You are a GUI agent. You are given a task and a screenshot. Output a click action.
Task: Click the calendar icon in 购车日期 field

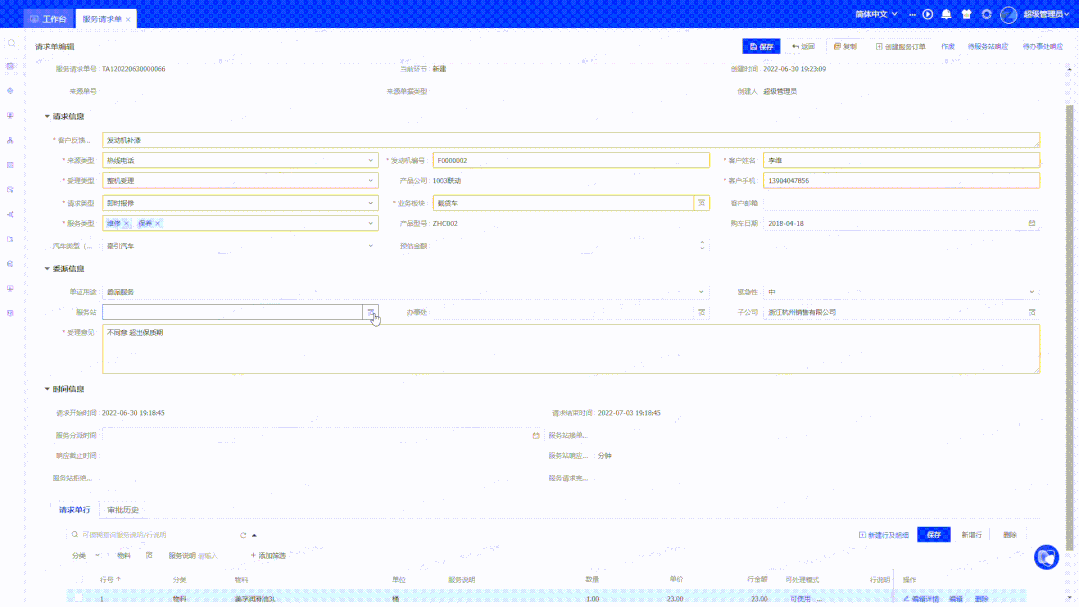(x=1032, y=223)
